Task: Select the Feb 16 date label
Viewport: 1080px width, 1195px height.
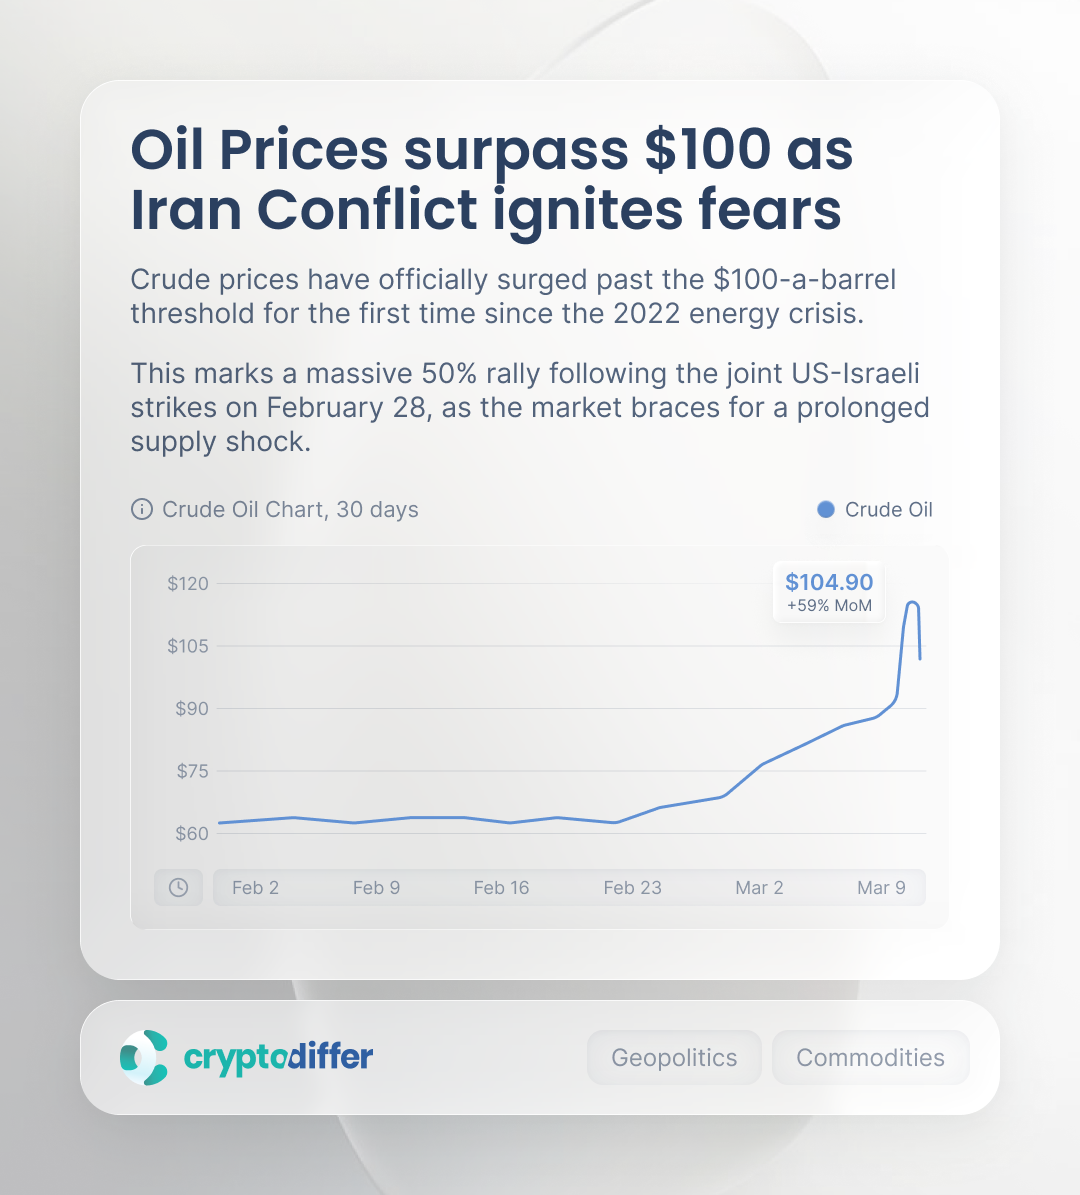Action: [501, 887]
